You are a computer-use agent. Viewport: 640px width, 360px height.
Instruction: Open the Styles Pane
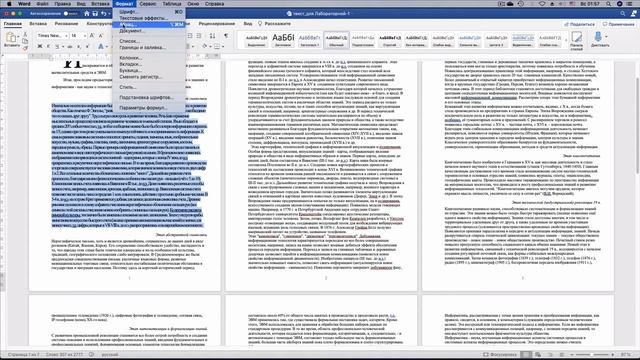[x=577, y=40]
